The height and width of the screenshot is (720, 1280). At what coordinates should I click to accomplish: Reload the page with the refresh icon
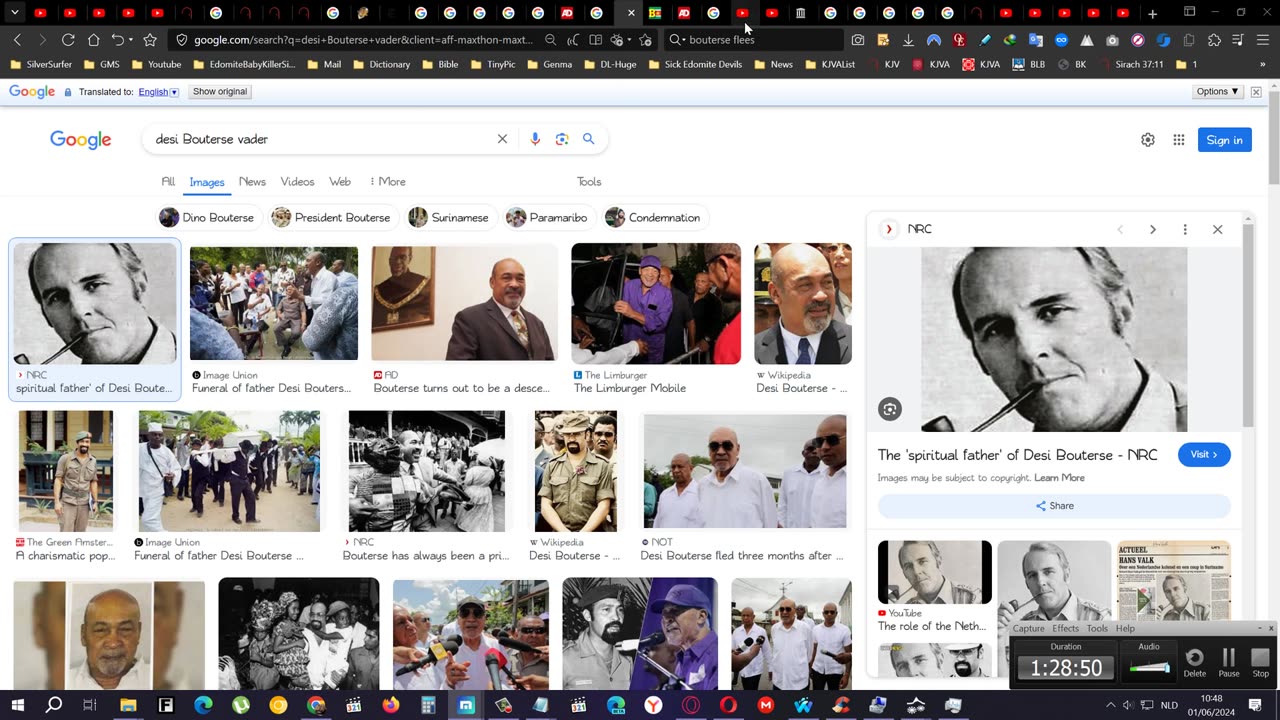coord(67,40)
